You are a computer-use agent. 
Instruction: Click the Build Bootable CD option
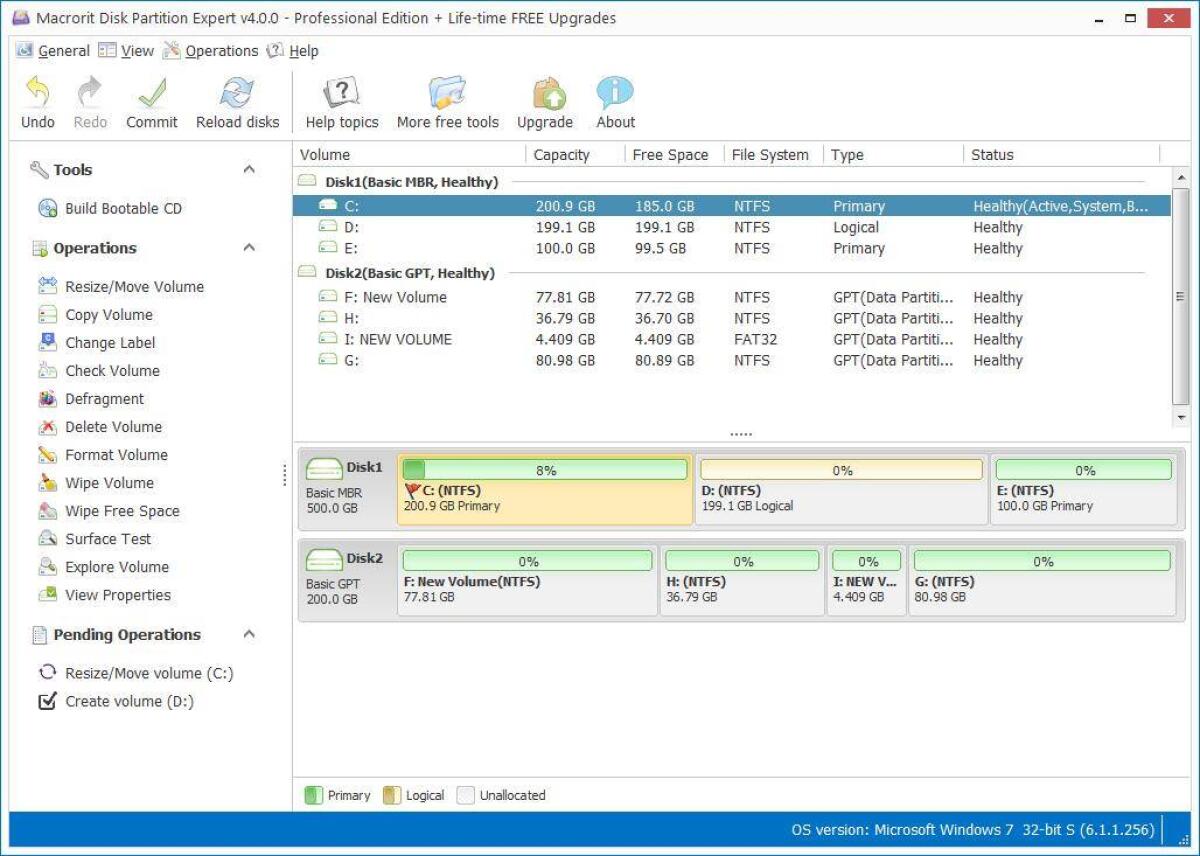(x=110, y=208)
